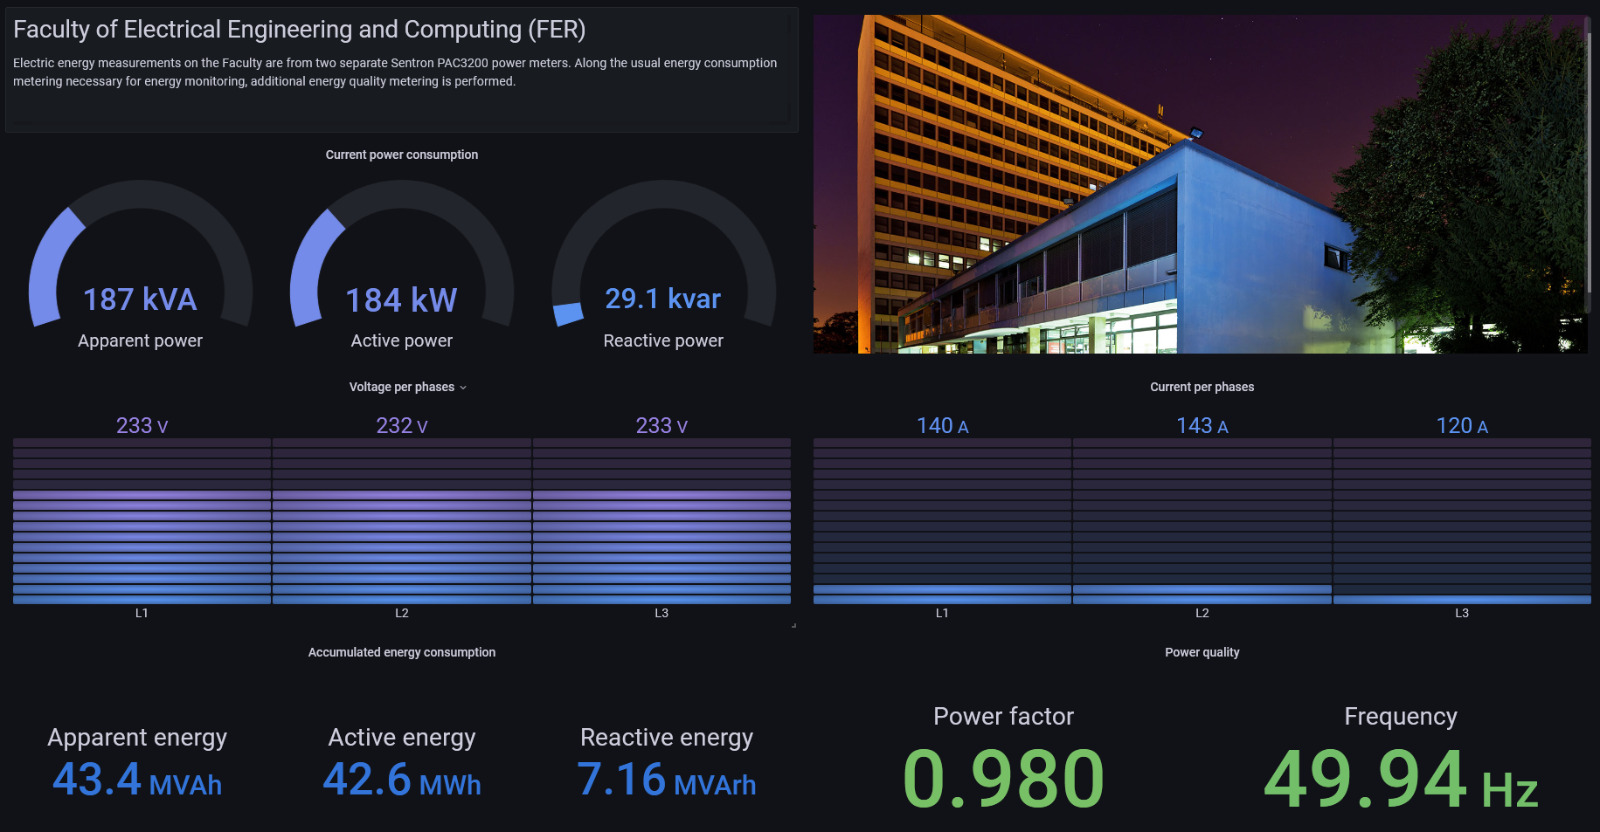Click the L1 voltage bar reading 233 V
Image resolution: width=1600 pixels, height=832 pixels.
click(x=142, y=521)
